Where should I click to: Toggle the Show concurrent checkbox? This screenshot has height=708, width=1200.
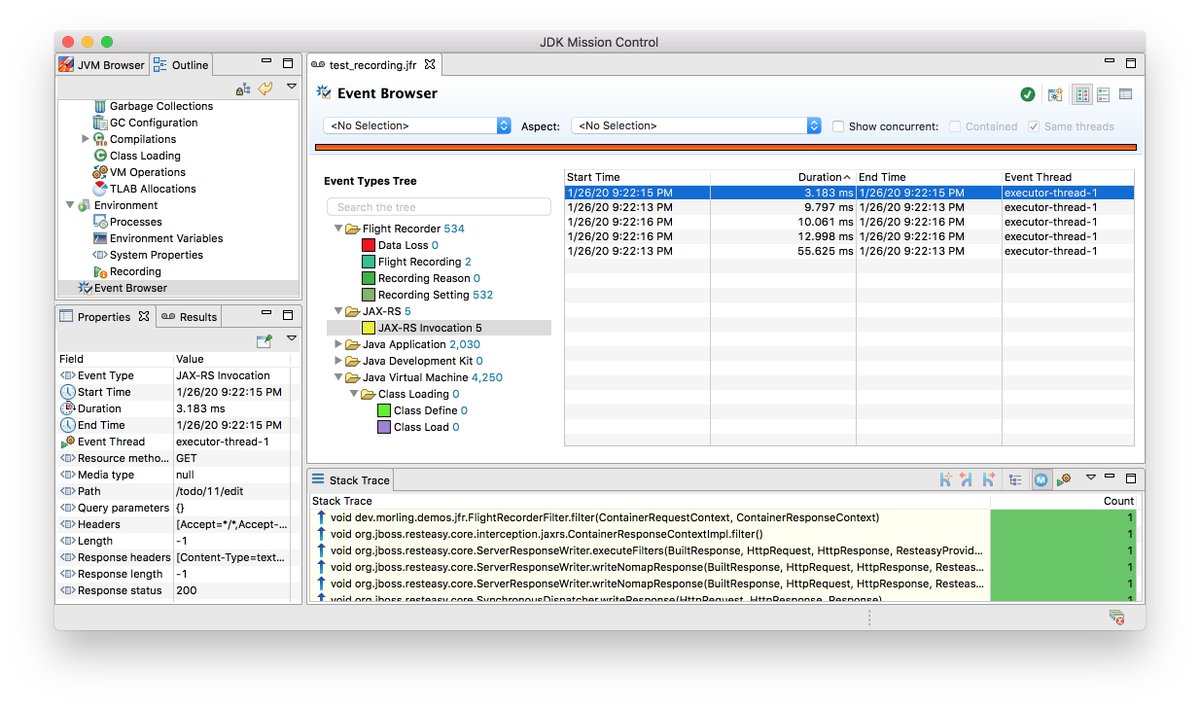[838, 126]
